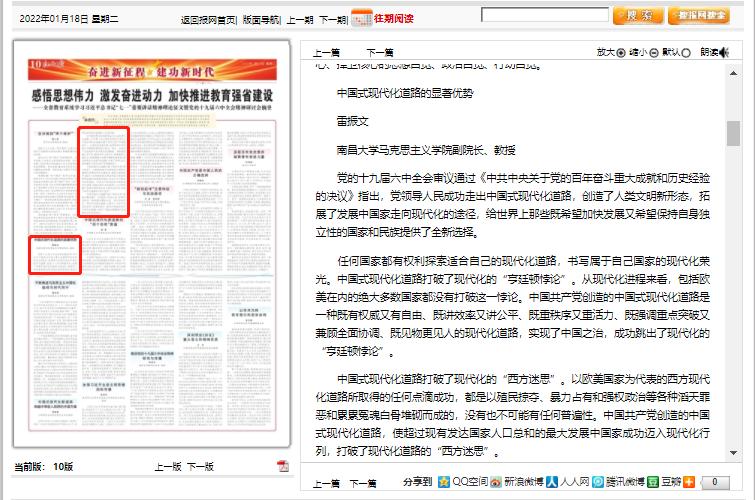The width and height of the screenshot is (755, 500).
Task: Click the article scrollbar up arrow
Action: coord(733,73)
